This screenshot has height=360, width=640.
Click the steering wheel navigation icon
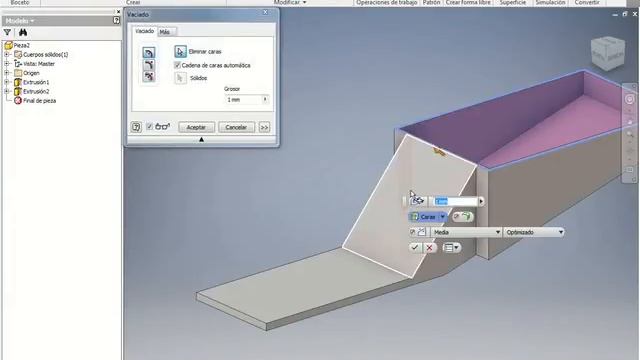pyautogui.click(x=629, y=99)
